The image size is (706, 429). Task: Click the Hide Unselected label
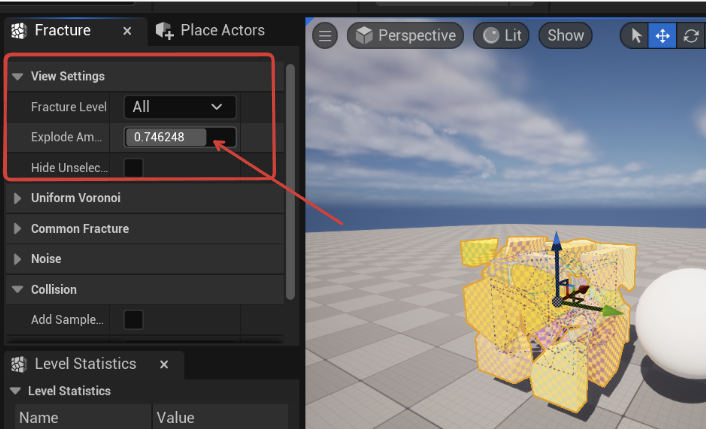pyautogui.click(x=69, y=168)
